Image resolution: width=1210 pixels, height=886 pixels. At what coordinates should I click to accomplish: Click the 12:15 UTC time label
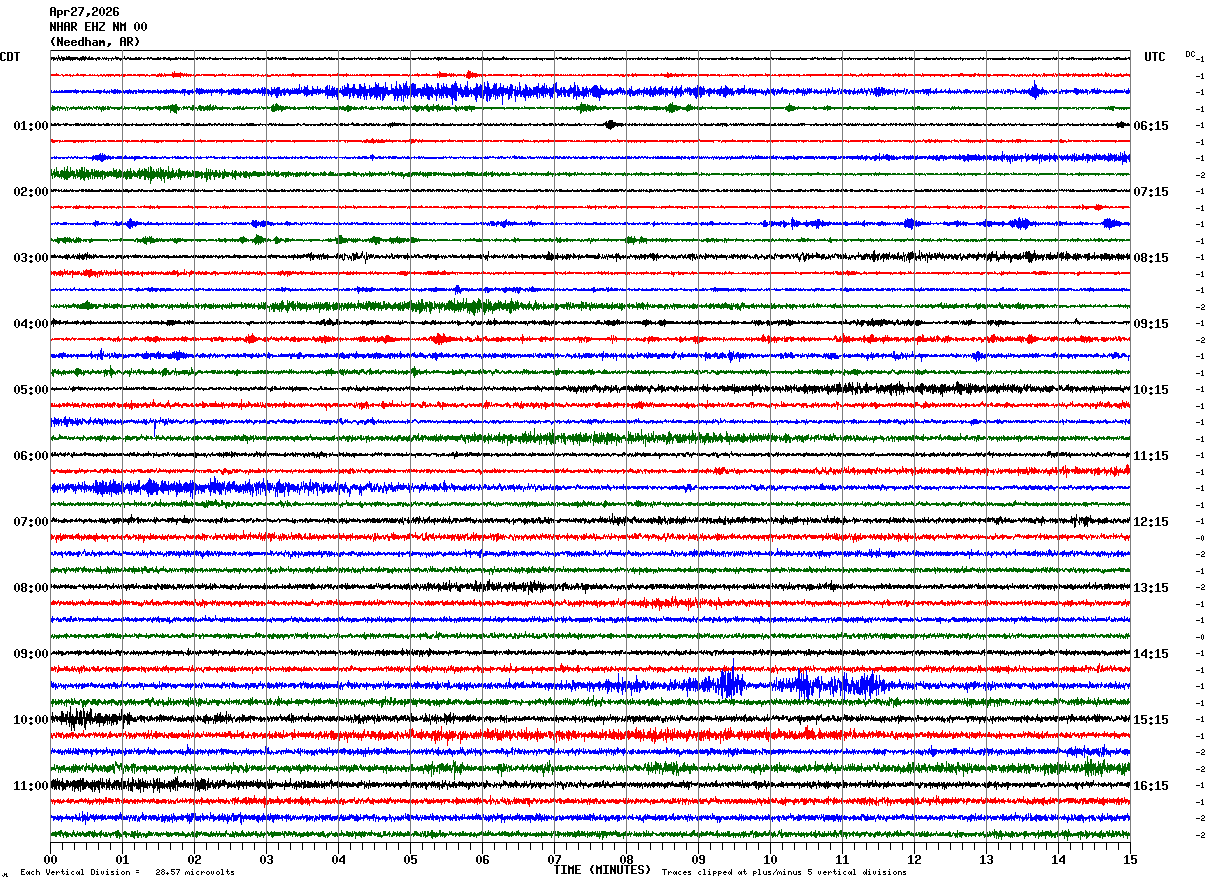click(x=1151, y=522)
